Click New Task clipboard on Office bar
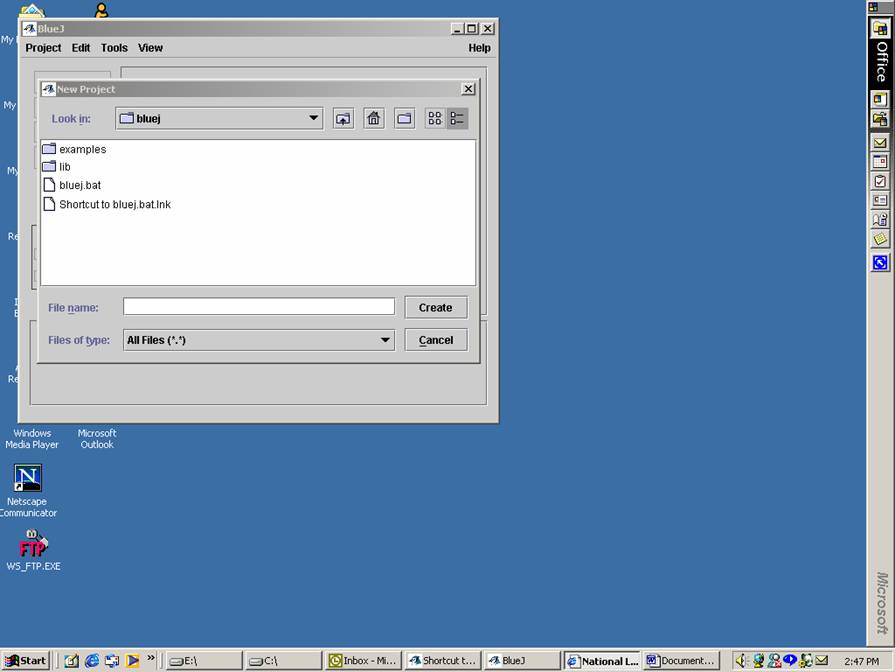 pyautogui.click(x=880, y=182)
